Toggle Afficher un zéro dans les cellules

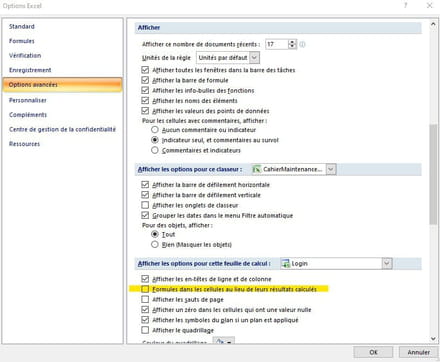click(145, 310)
